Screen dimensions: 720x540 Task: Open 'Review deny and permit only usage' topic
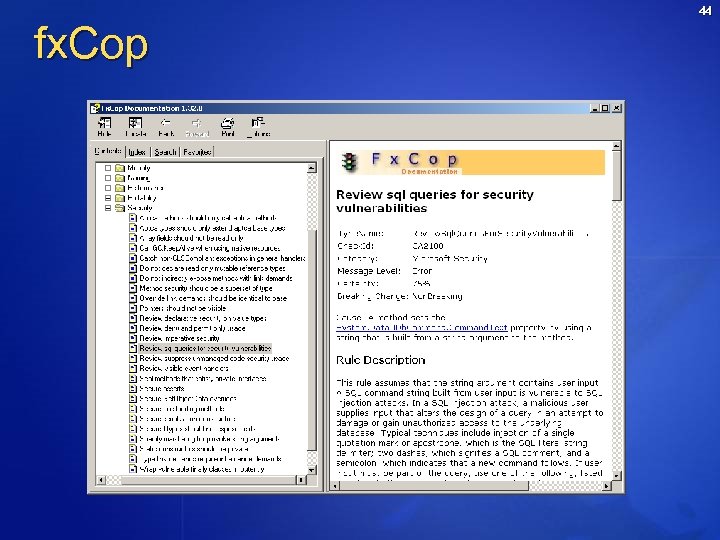[x=192, y=328]
